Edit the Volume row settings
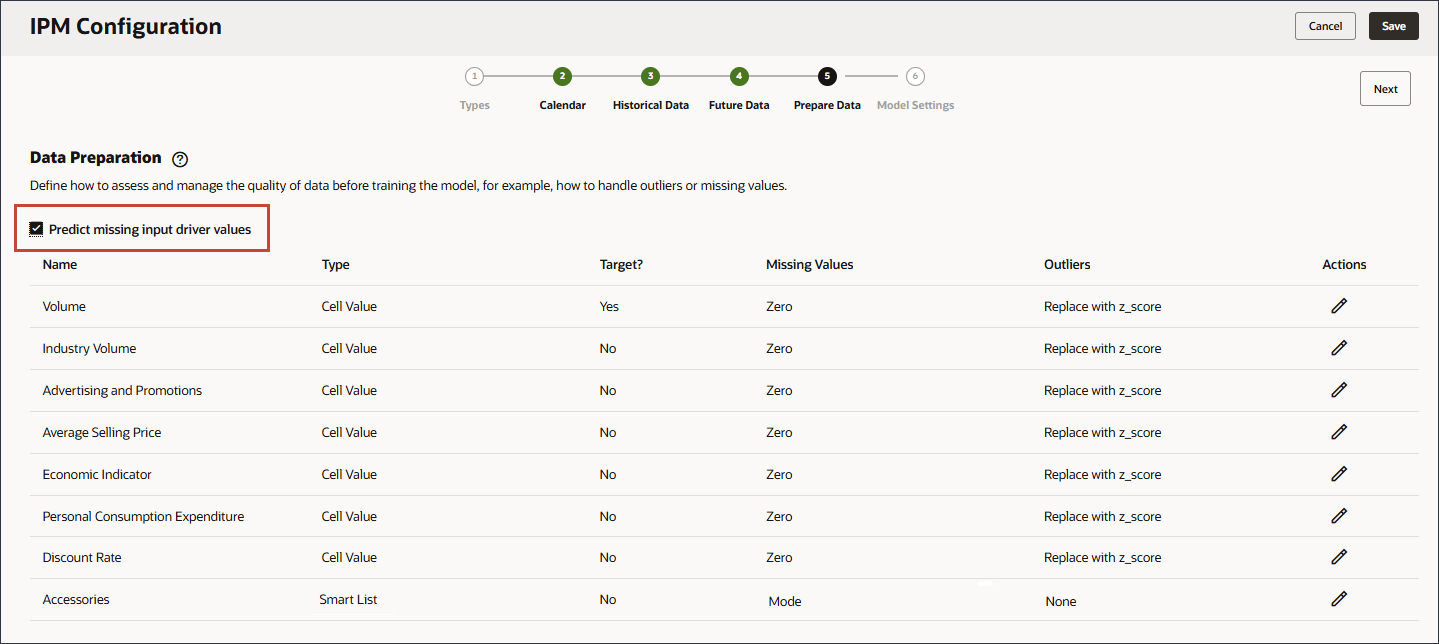Screen dimensions: 1439x644 pyautogui.click(x=1339, y=306)
